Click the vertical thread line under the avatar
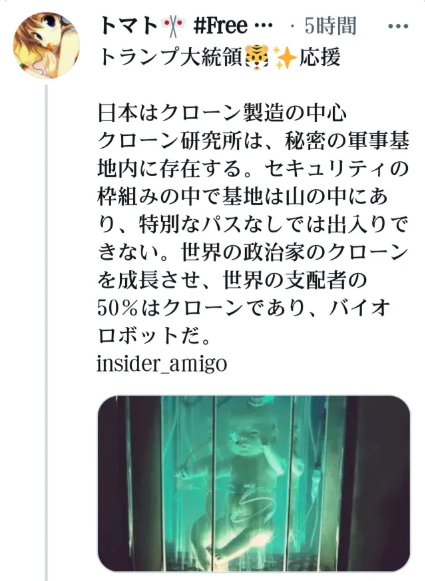Screen dimensions: 425x581 (46, 332)
